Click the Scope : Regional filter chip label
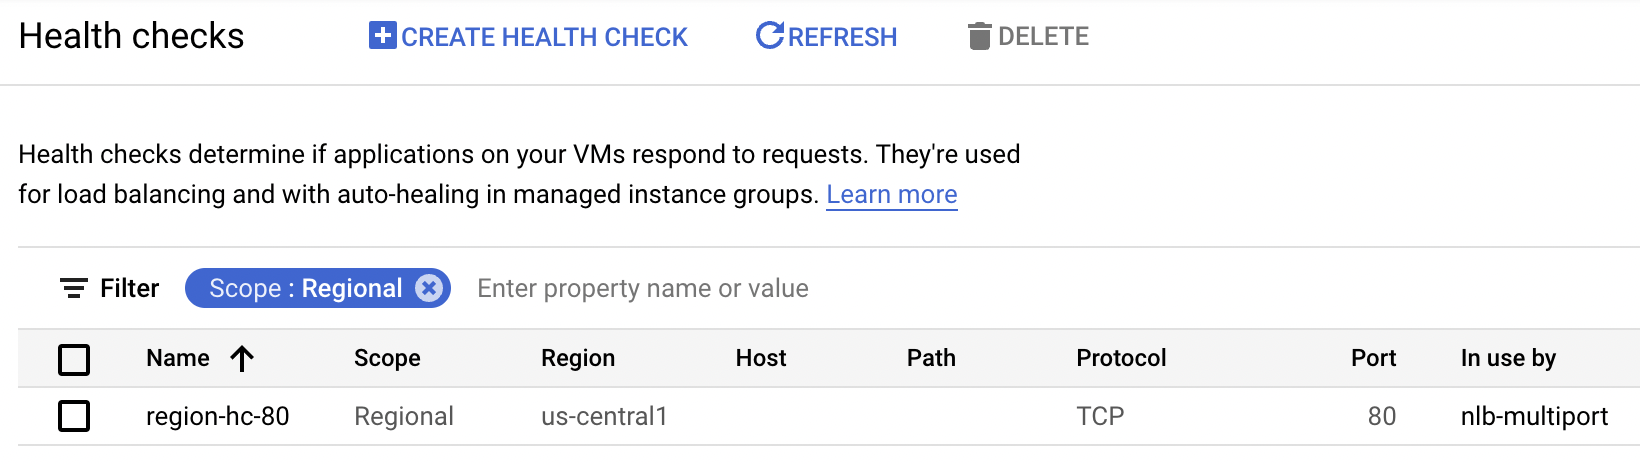Screen dimensions: 1640x464 305,289
